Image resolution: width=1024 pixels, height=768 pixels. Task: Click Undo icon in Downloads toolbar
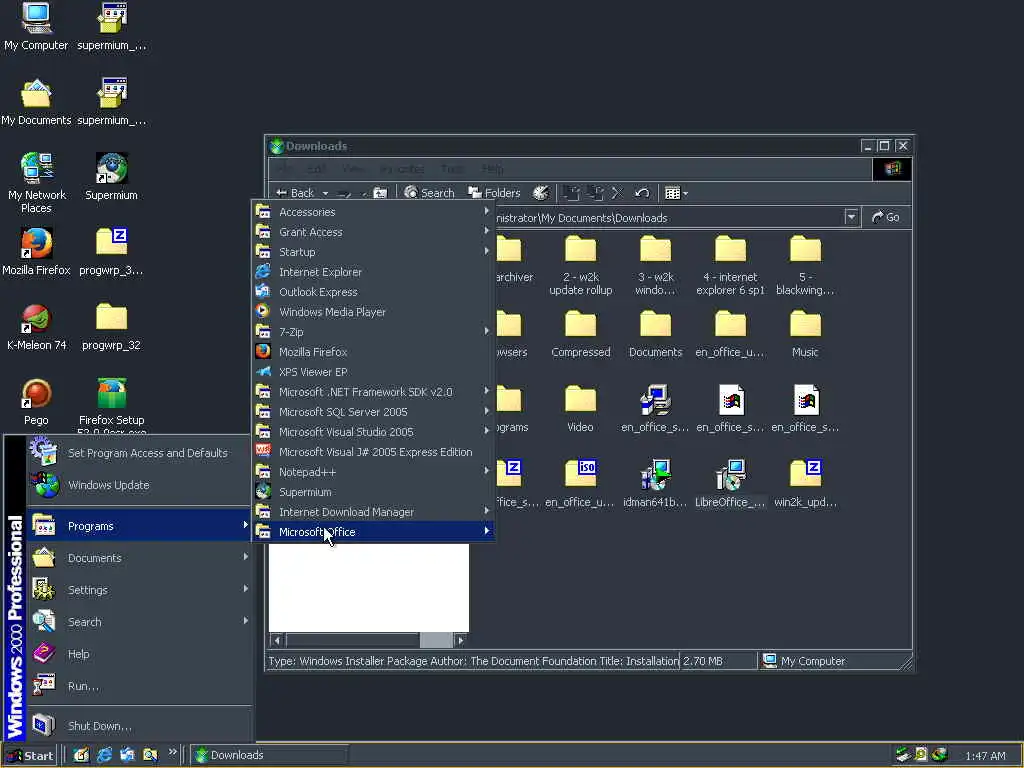pos(642,193)
